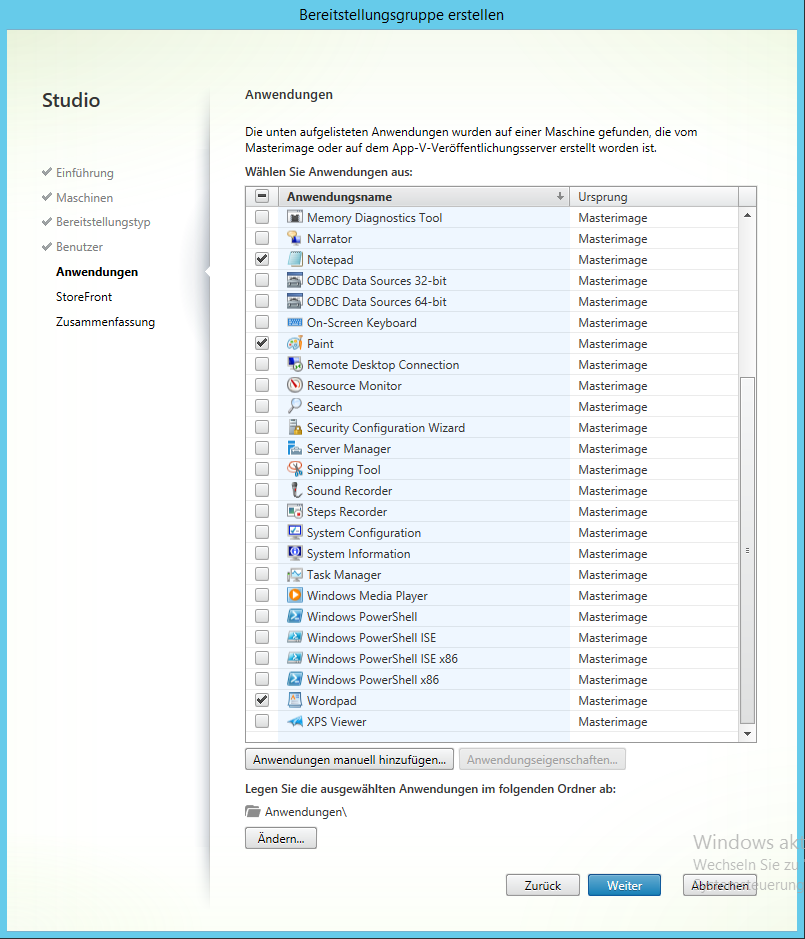The width and height of the screenshot is (805, 939).
Task: Uncheck the Notepad checkbox
Action: click(x=262, y=259)
